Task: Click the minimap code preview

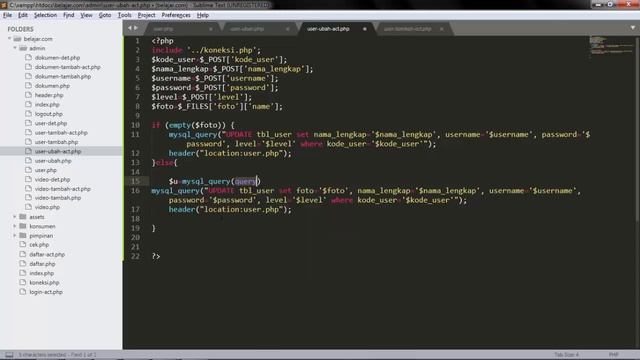Action: click(x=611, y=47)
